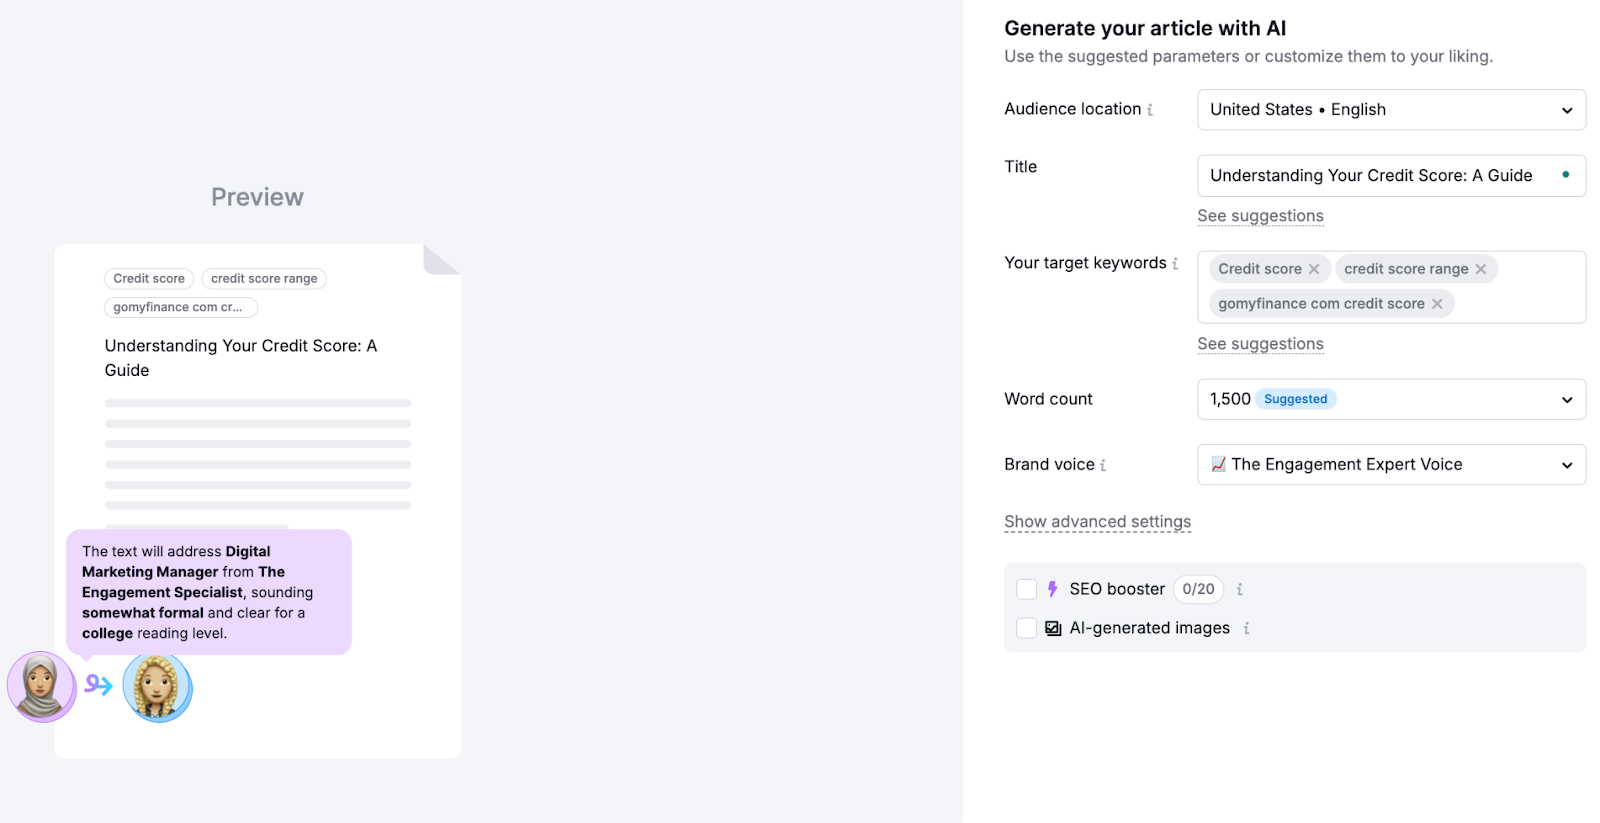
Task: Enable the SEO booster checkbox
Action: [1026, 589]
